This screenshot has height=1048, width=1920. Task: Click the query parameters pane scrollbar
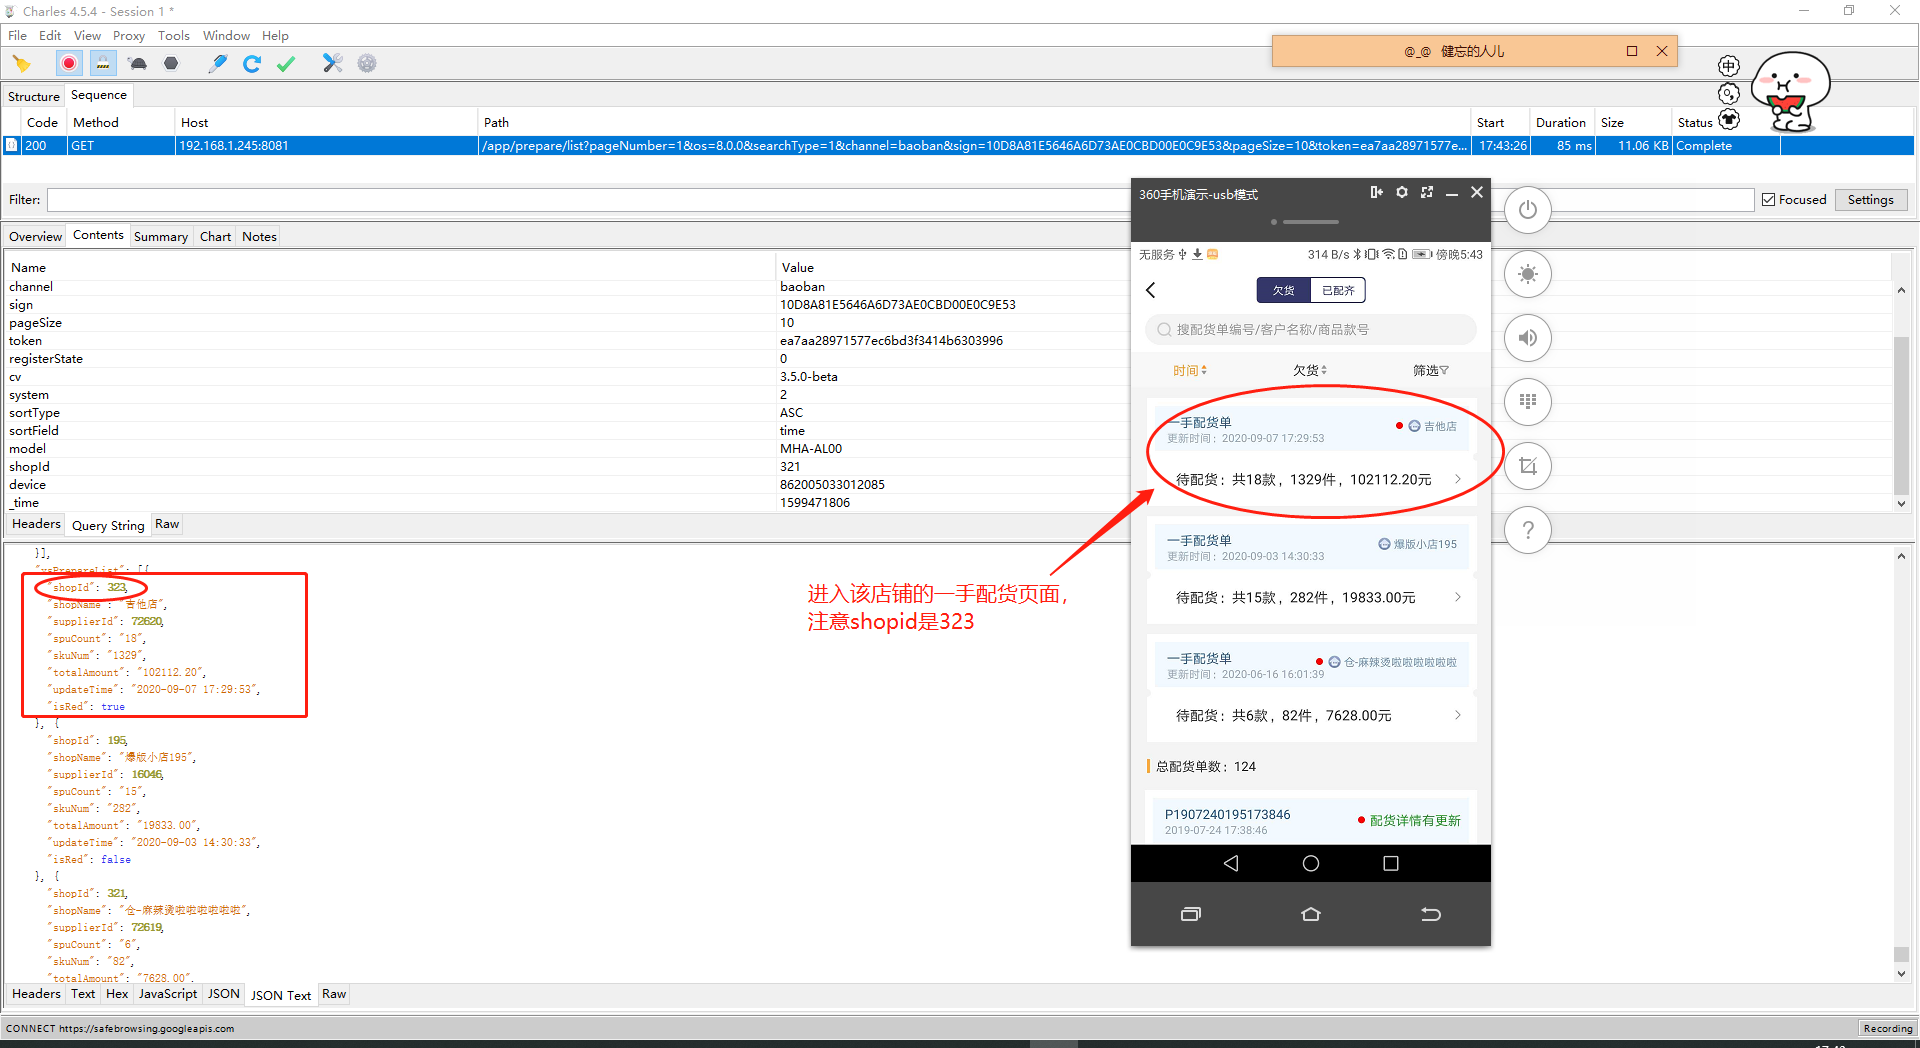pyautogui.click(x=1901, y=396)
